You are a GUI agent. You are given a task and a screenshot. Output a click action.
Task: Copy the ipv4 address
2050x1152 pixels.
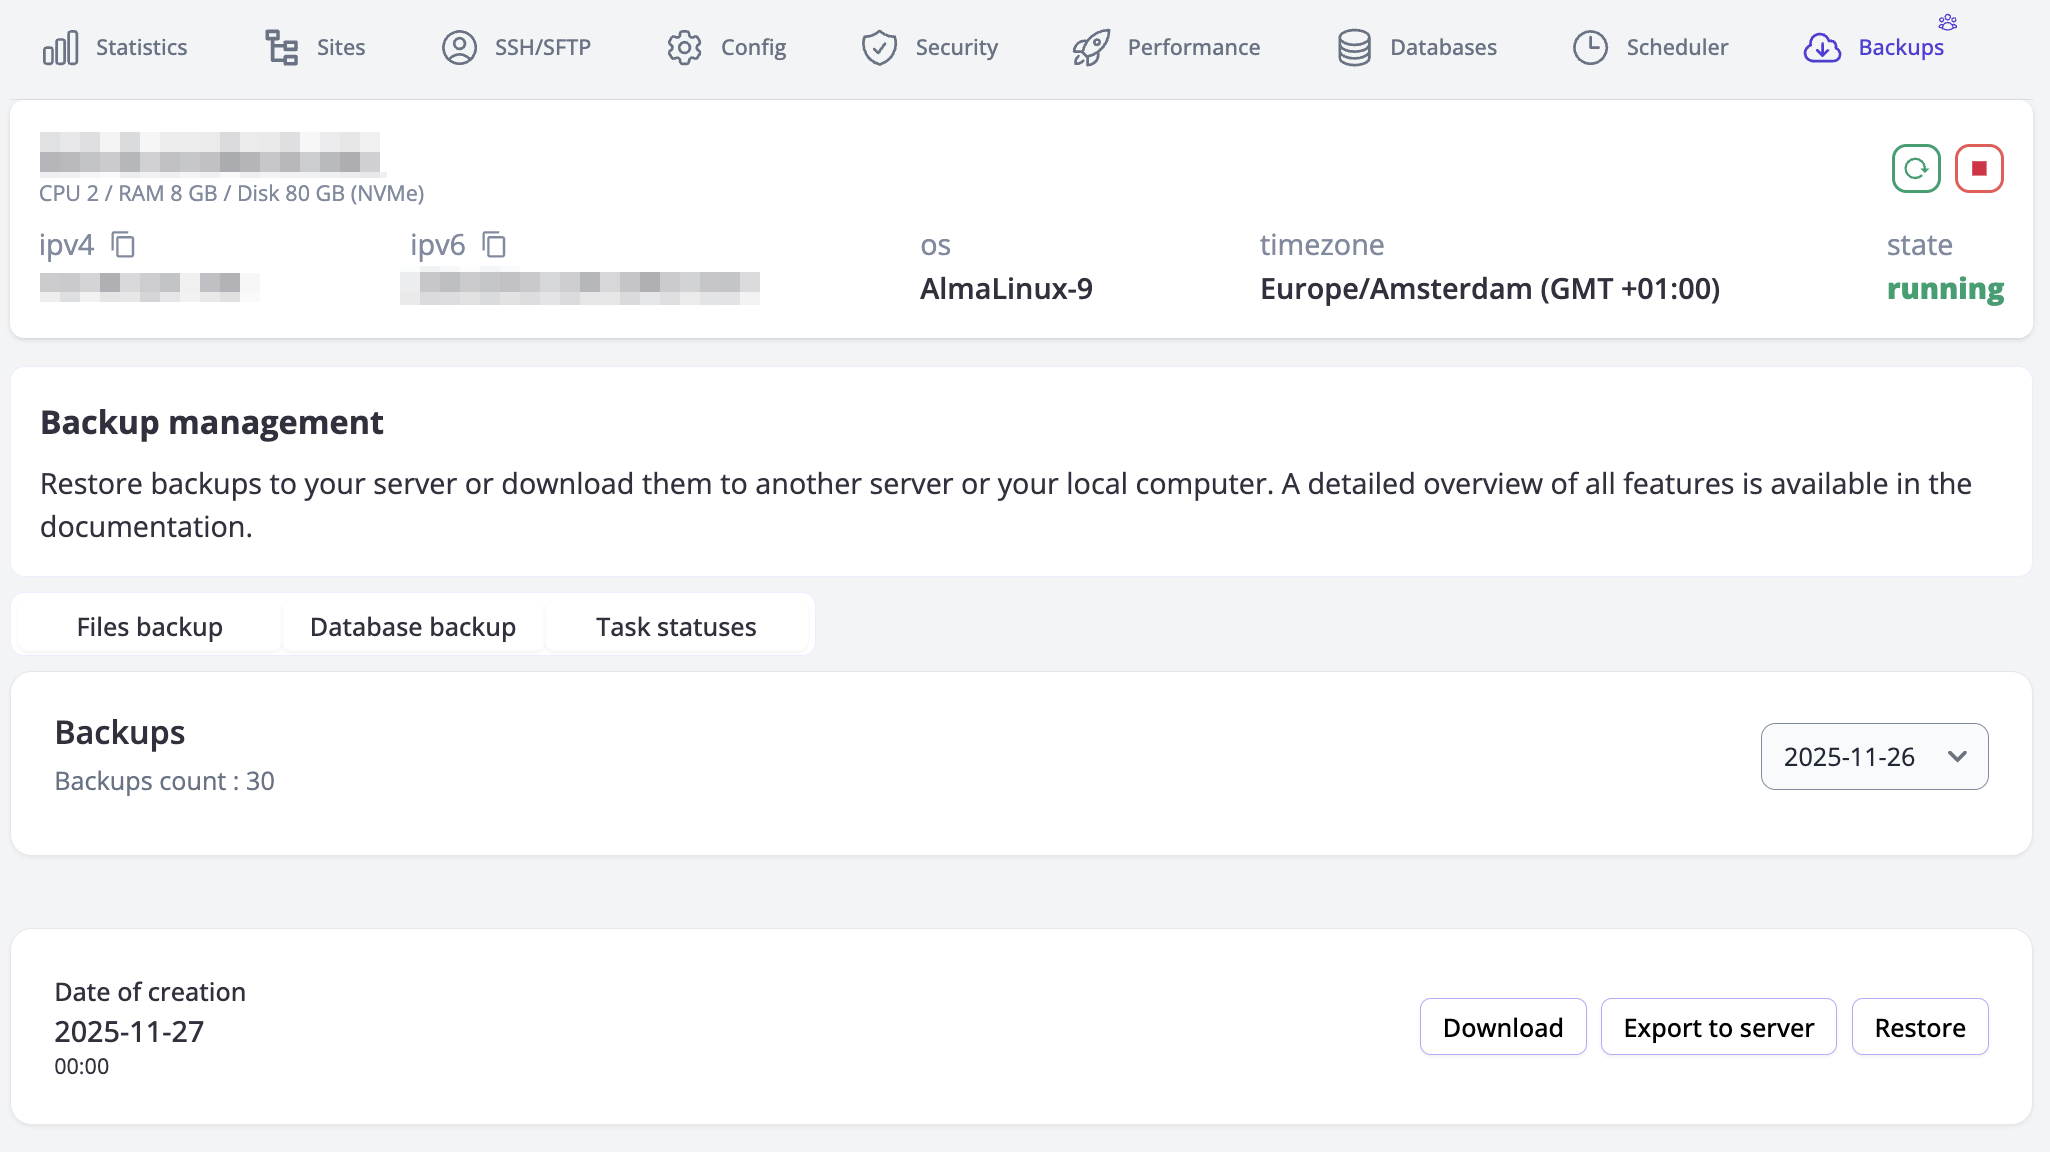123,244
